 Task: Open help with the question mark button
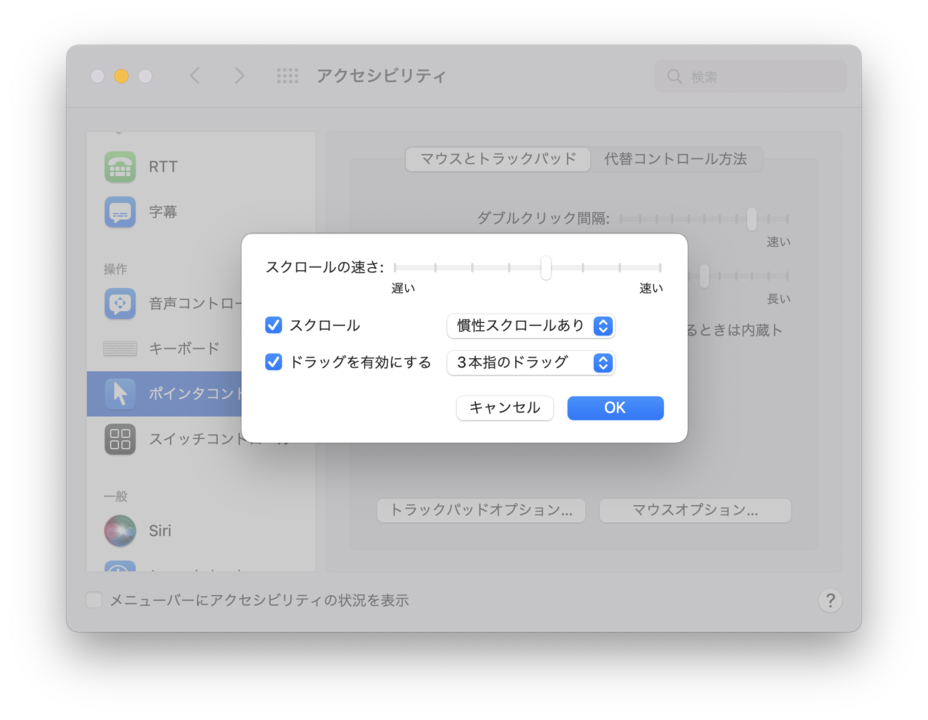tap(830, 600)
